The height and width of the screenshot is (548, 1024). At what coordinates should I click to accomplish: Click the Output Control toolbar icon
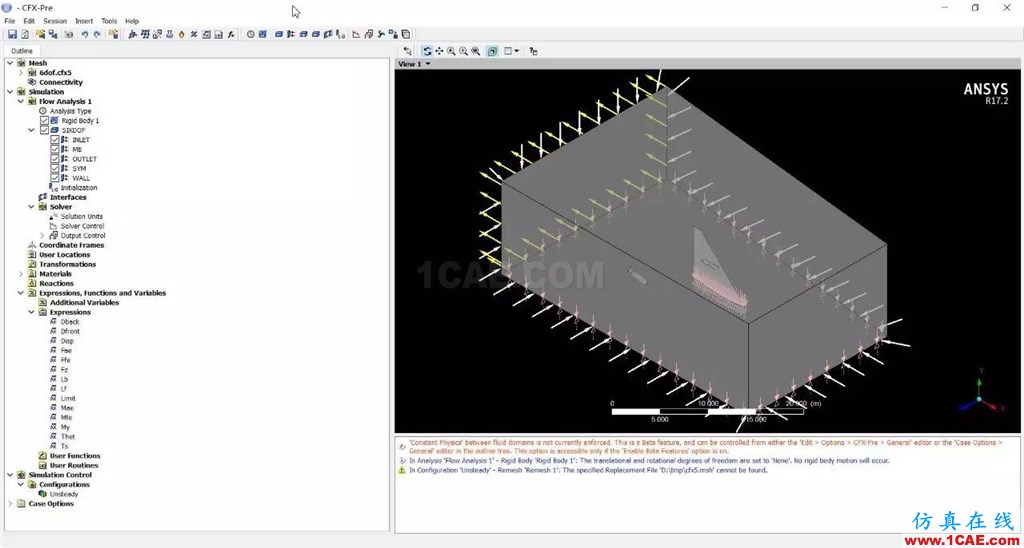[x=368, y=34]
